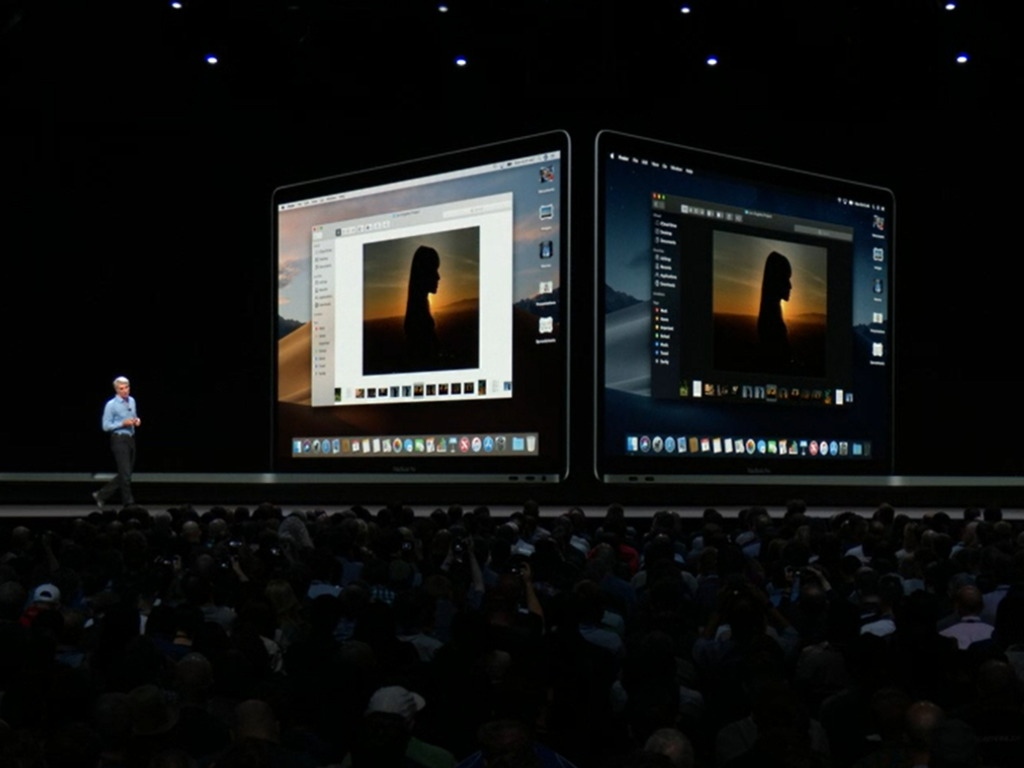This screenshot has height=768, width=1024.
Task: Select AirDrop in the dark Finder sidebar
Action: 665,259
